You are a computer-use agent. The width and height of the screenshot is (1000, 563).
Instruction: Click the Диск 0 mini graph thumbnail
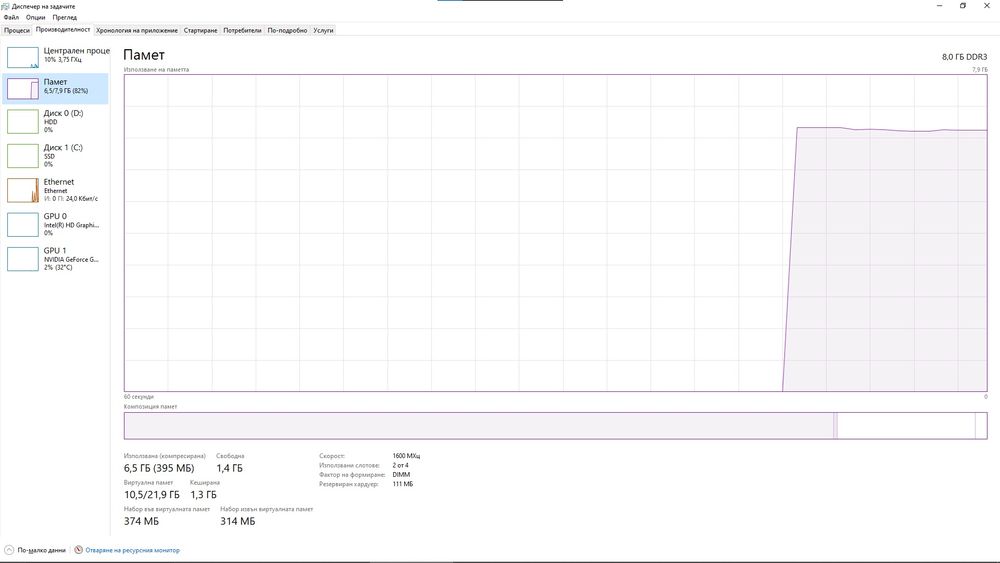[23, 121]
